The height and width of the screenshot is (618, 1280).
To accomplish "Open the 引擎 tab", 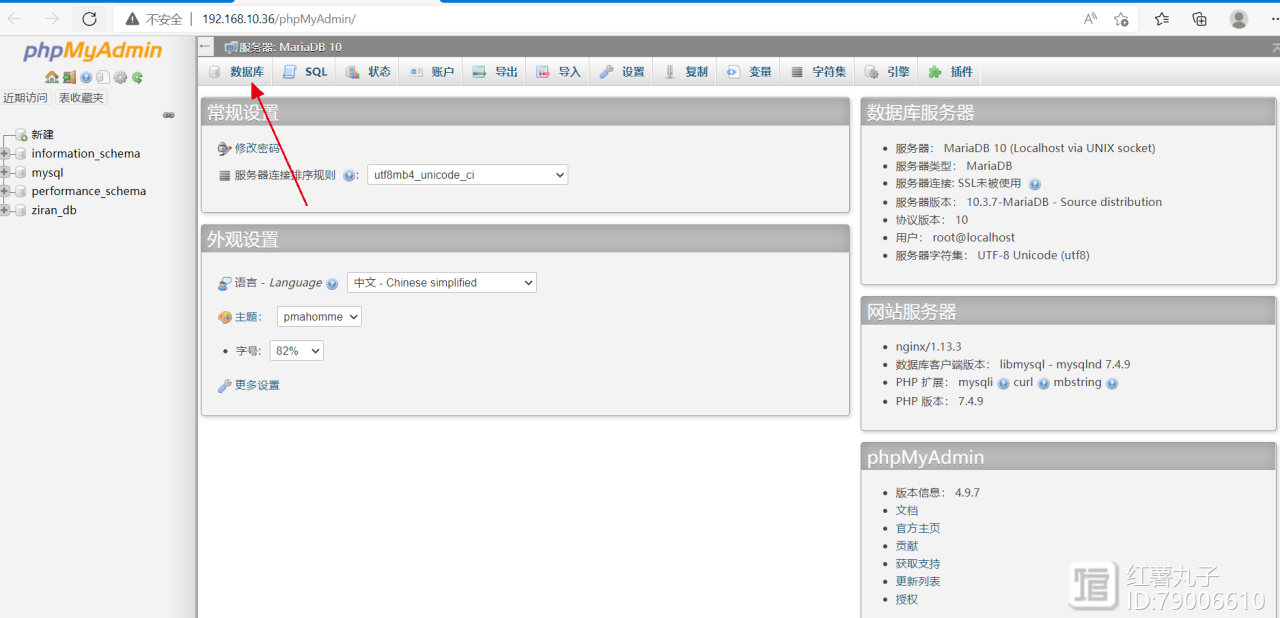I will coord(887,72).
